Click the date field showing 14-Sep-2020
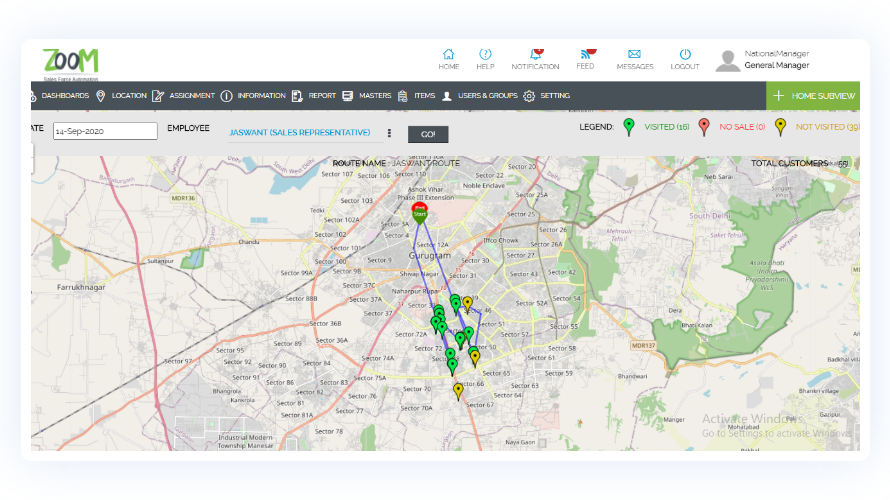Screen dimensions: 890x500 click(105, 131)
